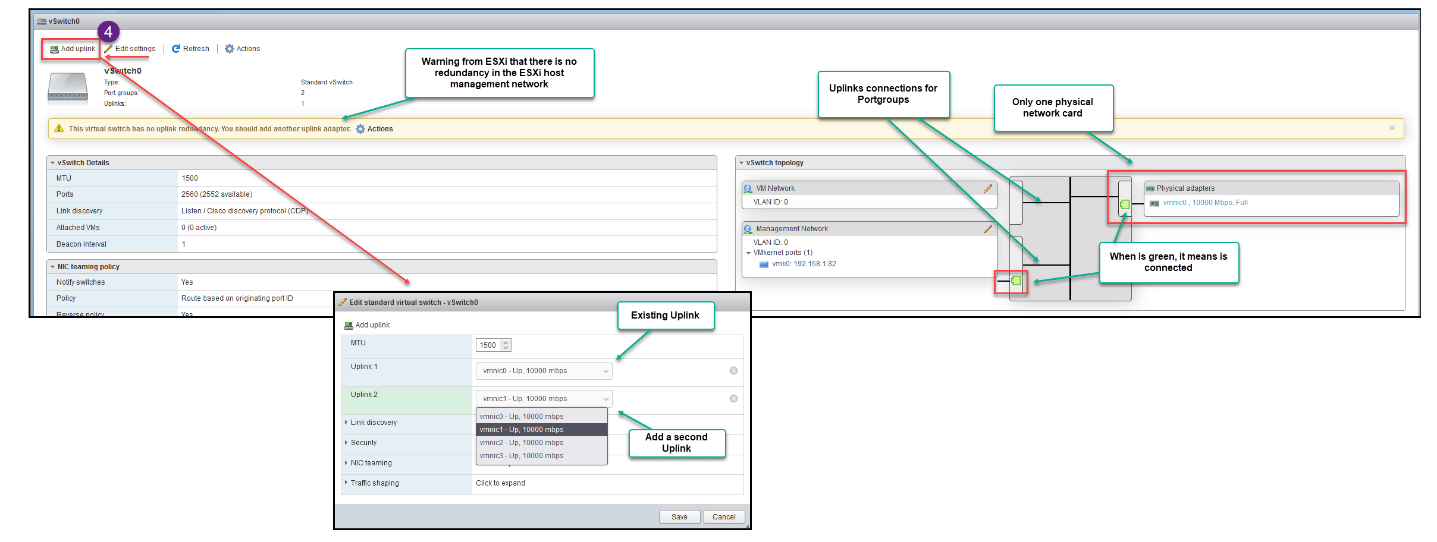Screen dimensions: 1437x542
Task: Open the Uplink 2 dropdown
Action: 544,398
